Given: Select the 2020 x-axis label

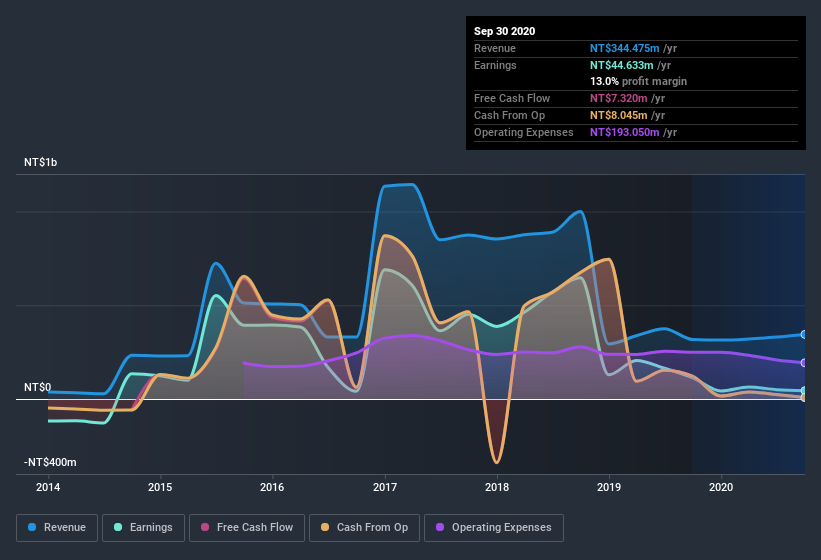Looking at the screenshot, I should pos(721,488).
